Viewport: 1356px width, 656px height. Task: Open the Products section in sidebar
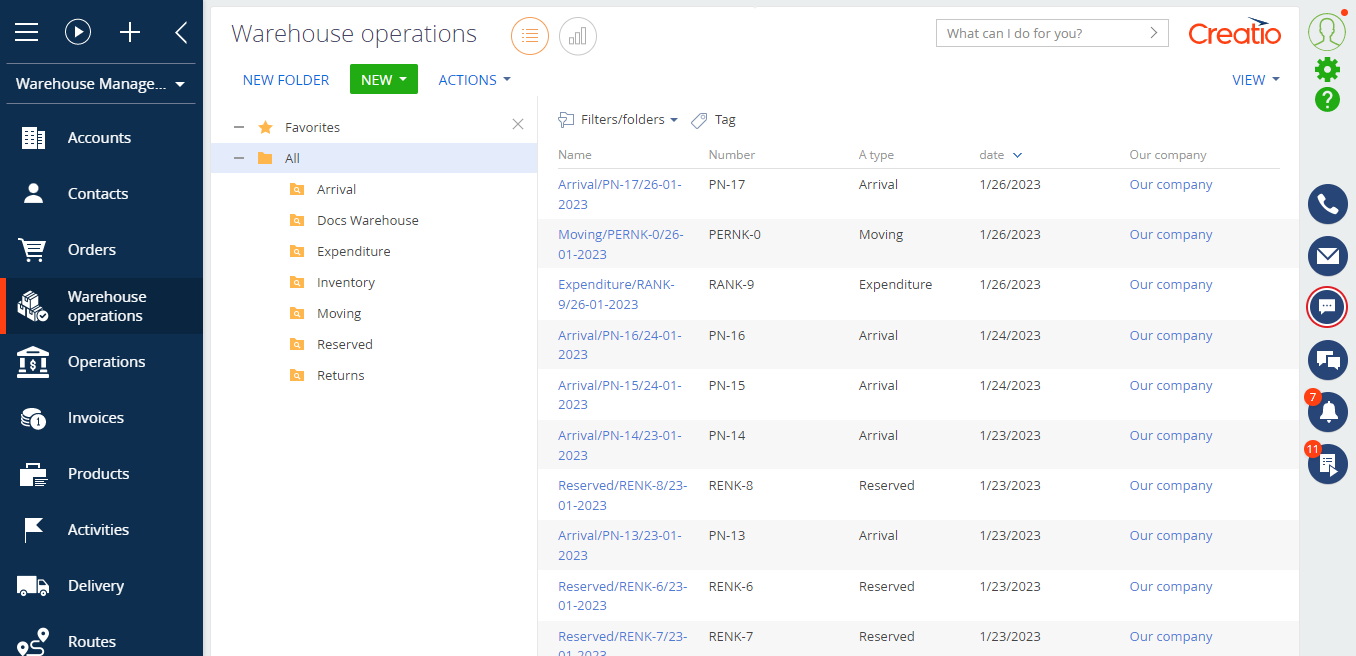[98, 474]
